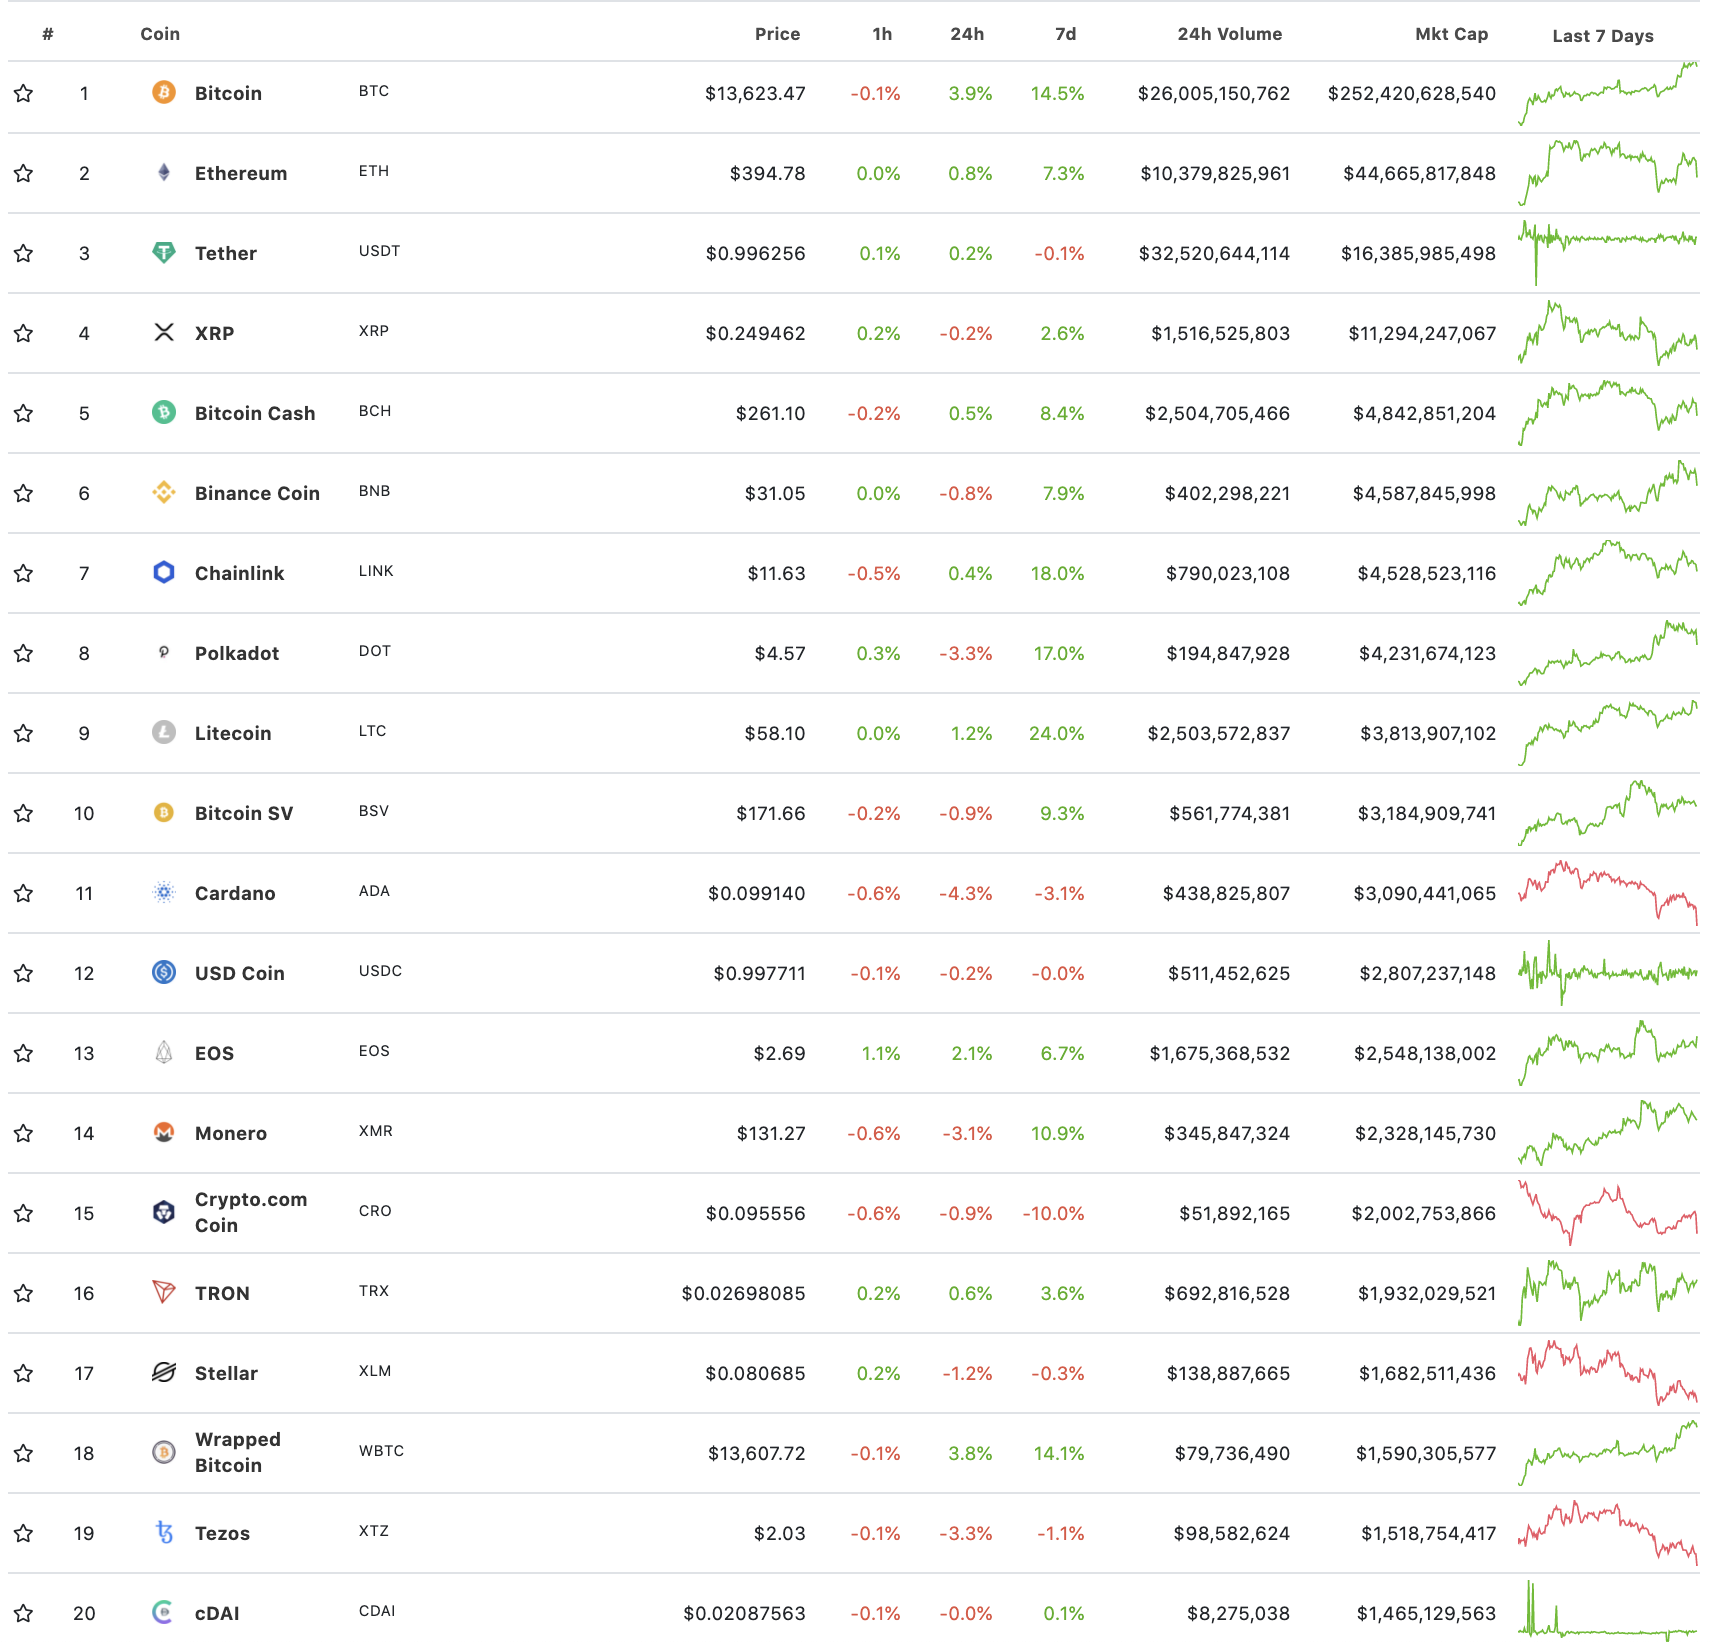
Task: Click the Cardano logo icon
Action: point(164,892)
